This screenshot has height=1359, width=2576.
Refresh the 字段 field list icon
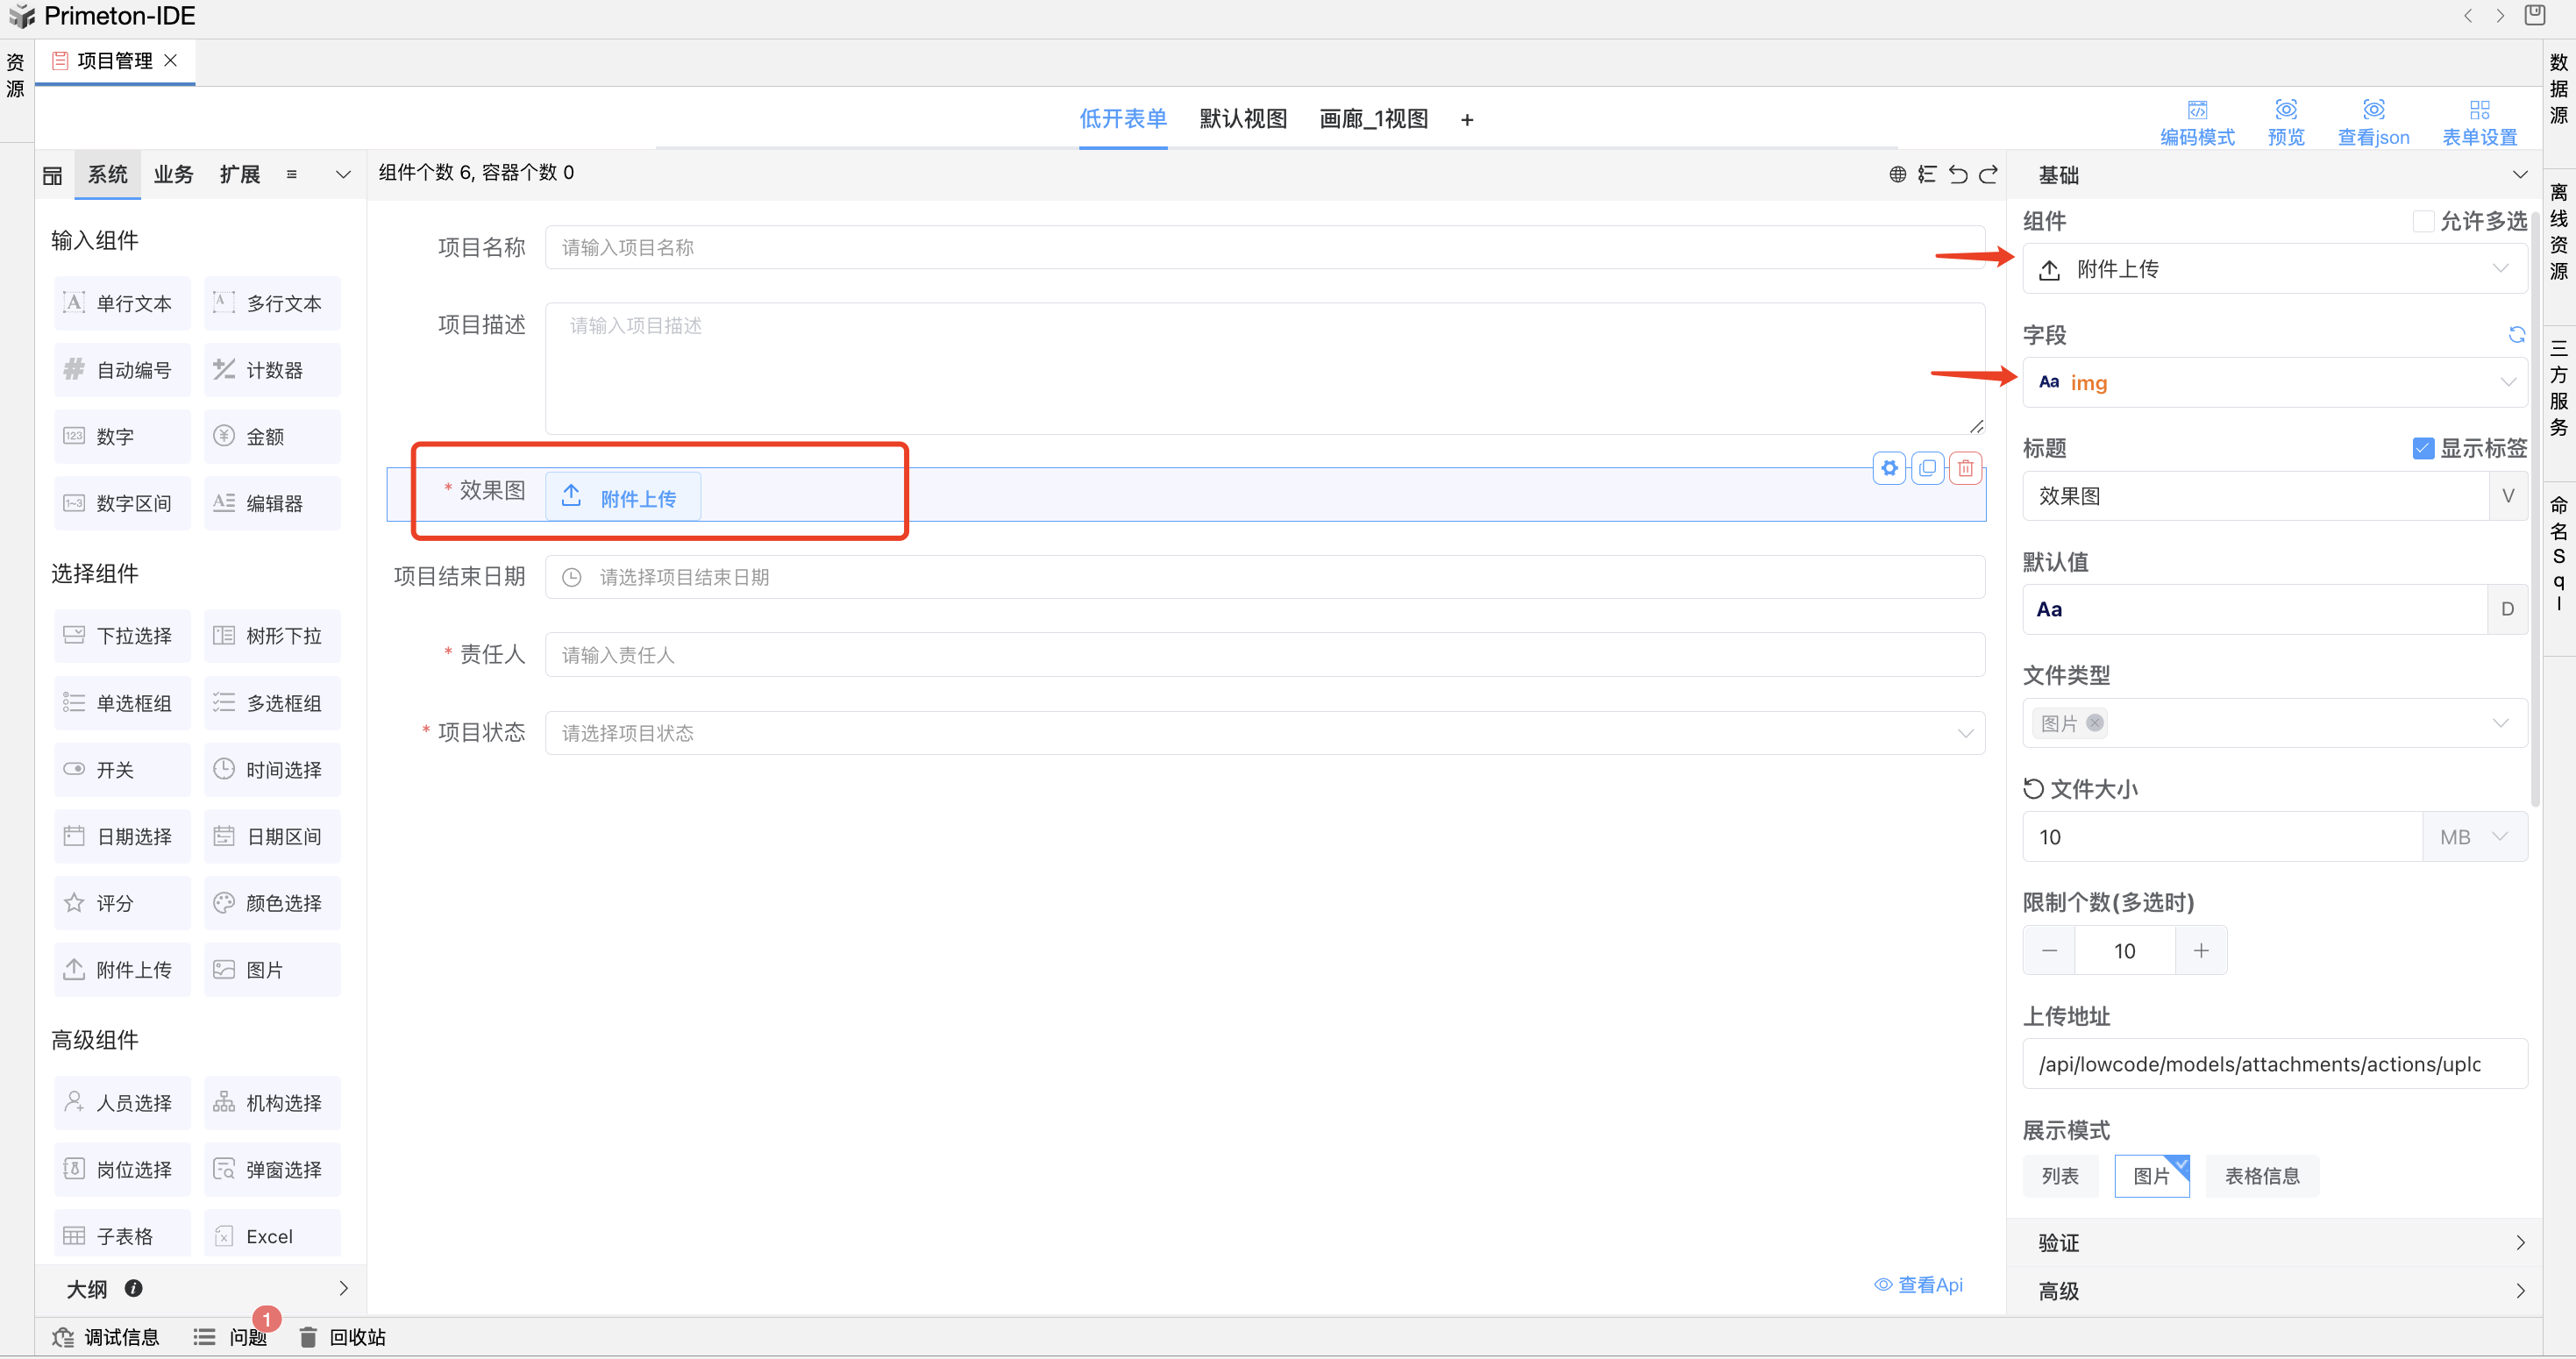tap(2516, 335)
